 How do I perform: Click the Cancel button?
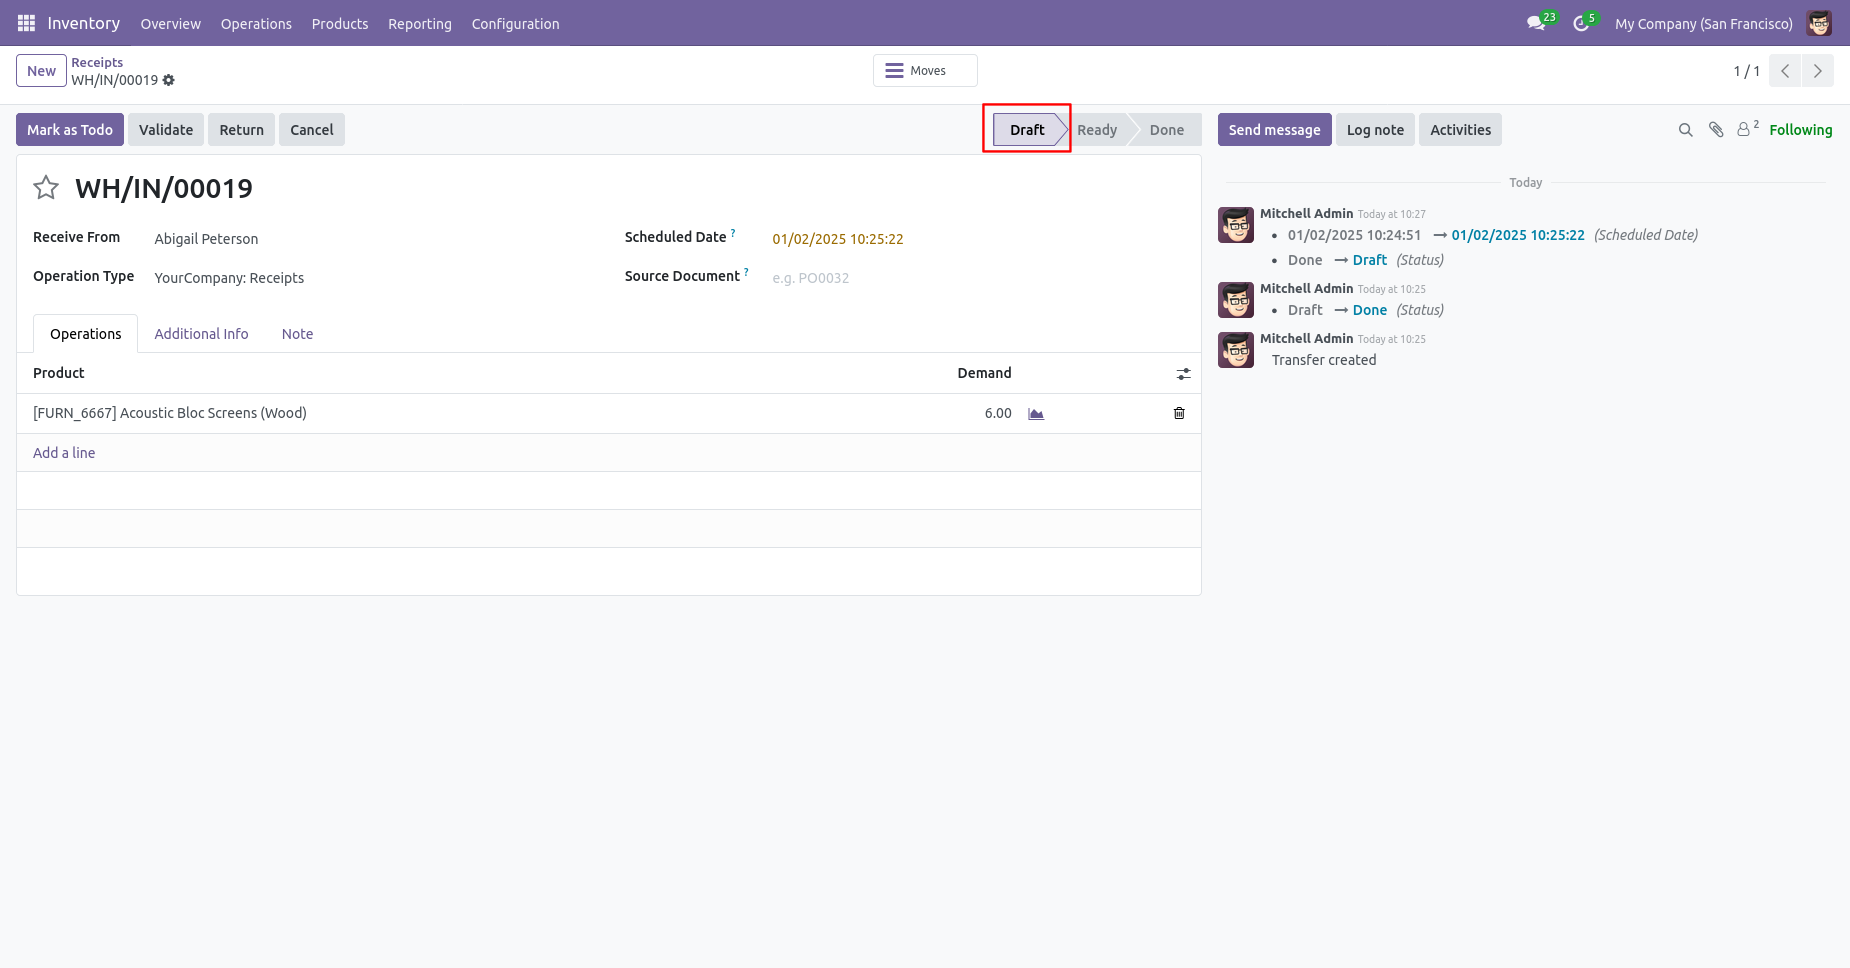pyautogui.click(x=312, y=130)
